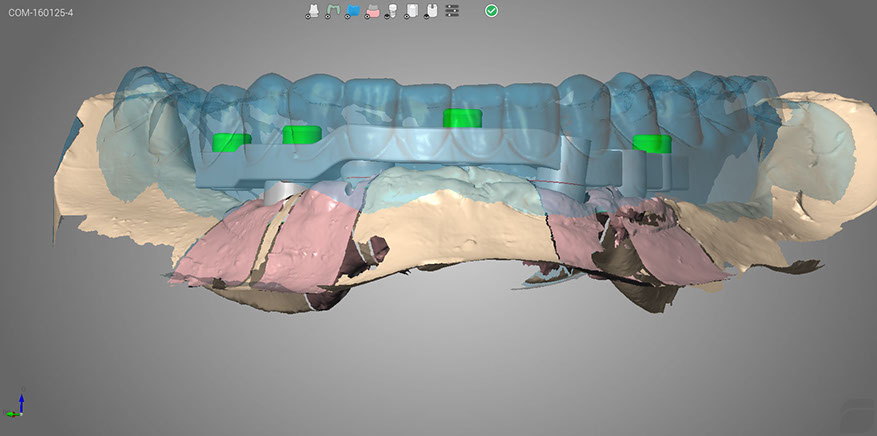The image size is (877, 436).
Task: Select the blue tooth anatomy icon
Action: (x=352, y=10)
